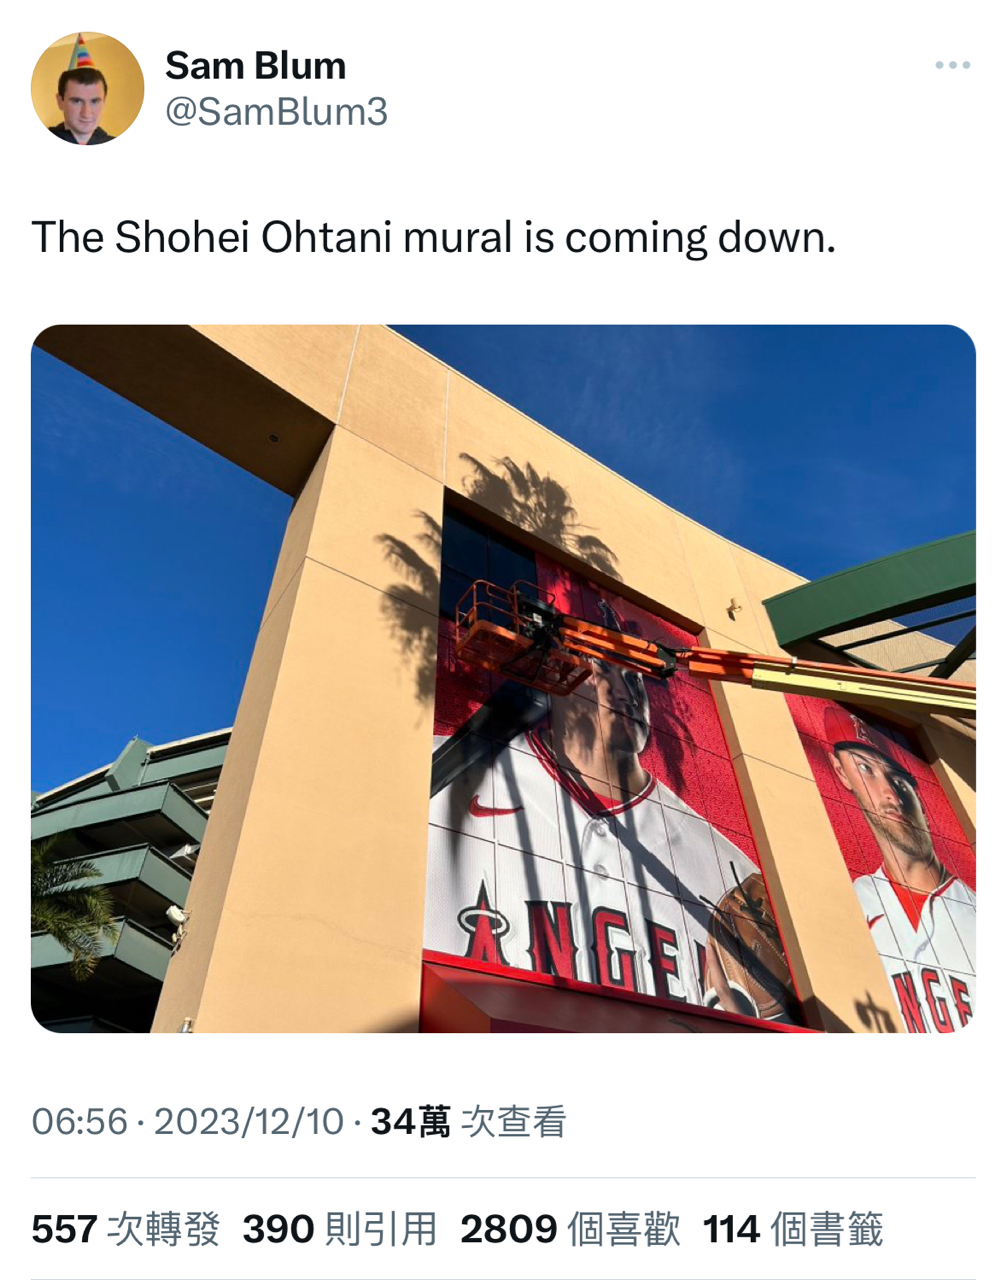Tap the 個喜歡 likes label
The height and width of the screenshot is (1280, 1007).
(624, 1229)
